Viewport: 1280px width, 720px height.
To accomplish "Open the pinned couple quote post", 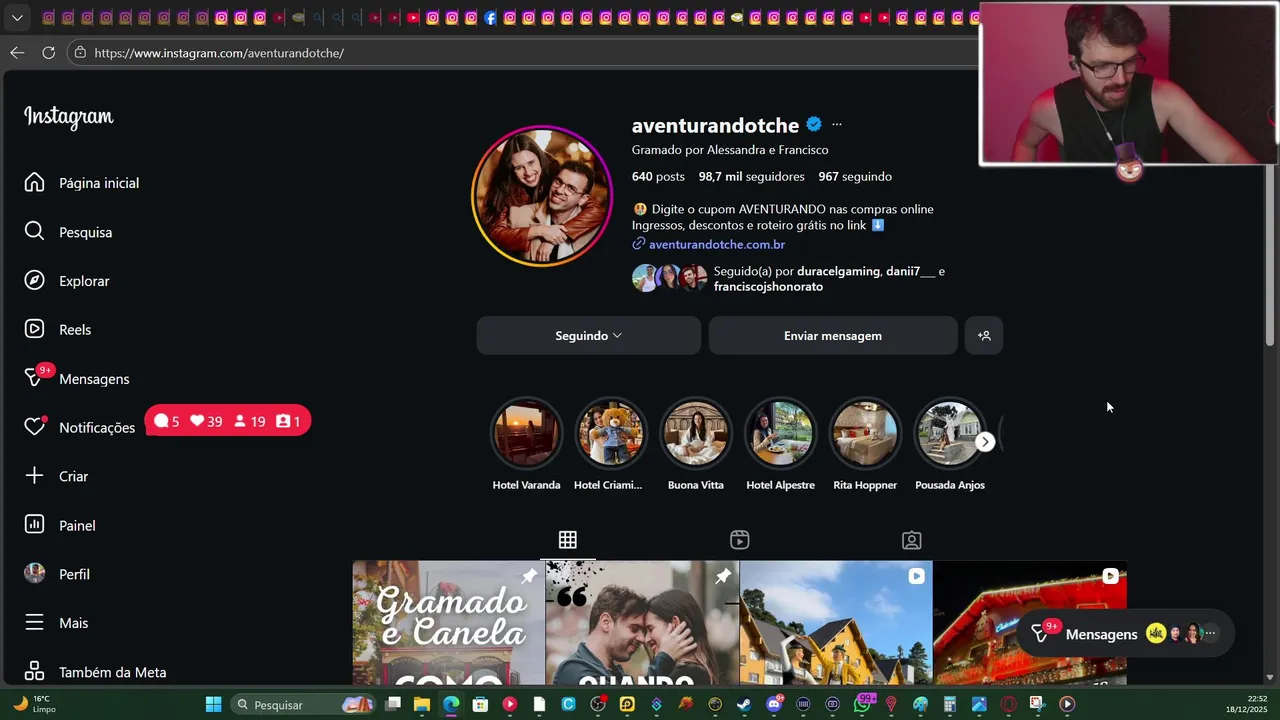I will point(642,623).
